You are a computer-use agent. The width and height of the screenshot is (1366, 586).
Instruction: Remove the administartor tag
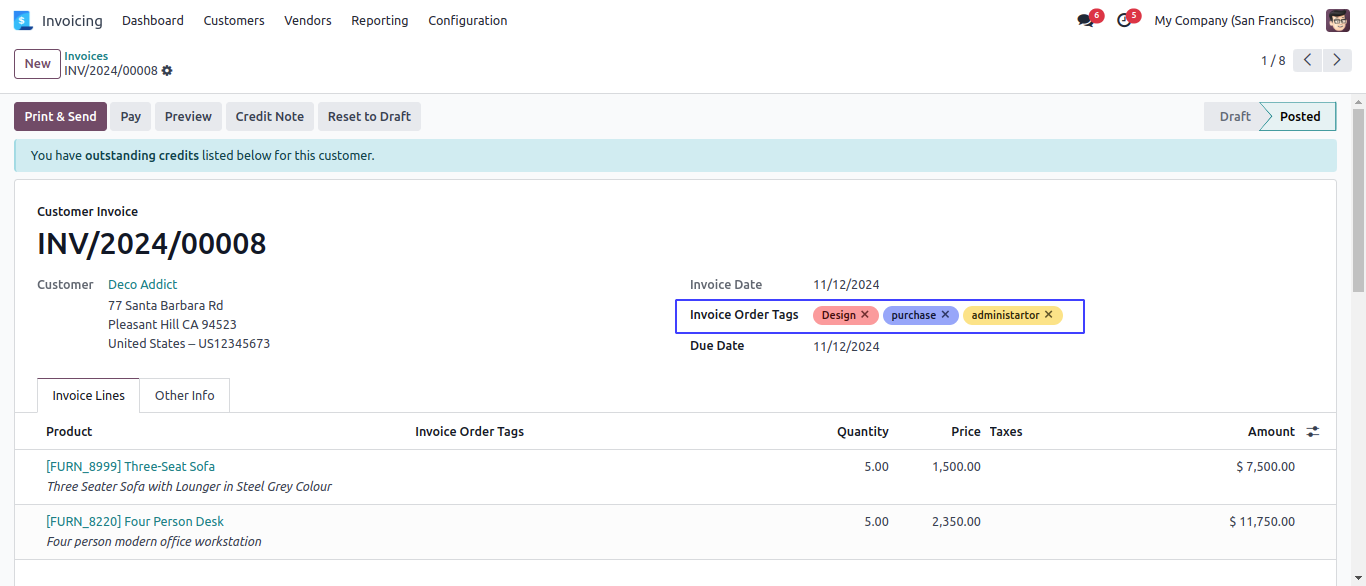[x=1048, y=315]
